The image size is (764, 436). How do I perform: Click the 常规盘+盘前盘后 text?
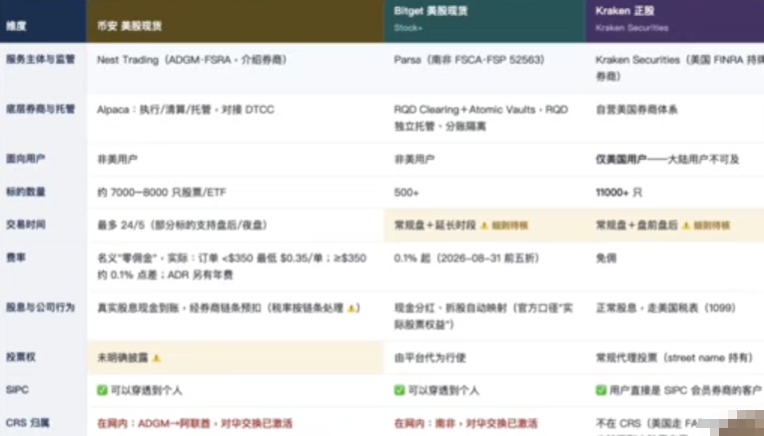(x=636, y=225)
